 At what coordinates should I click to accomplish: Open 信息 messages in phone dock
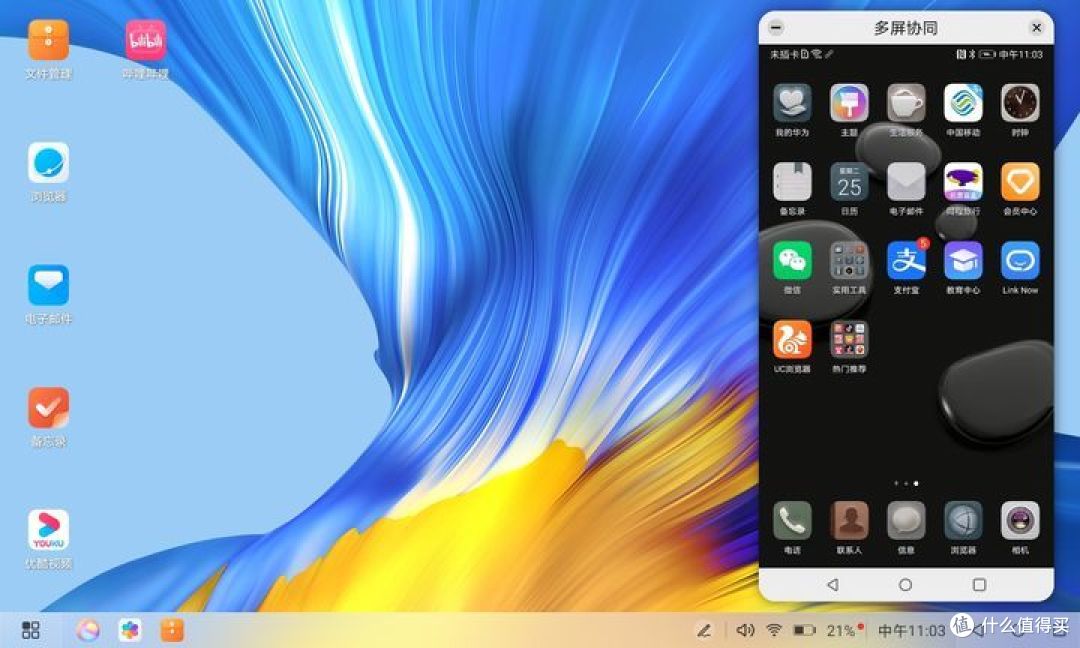906,521
